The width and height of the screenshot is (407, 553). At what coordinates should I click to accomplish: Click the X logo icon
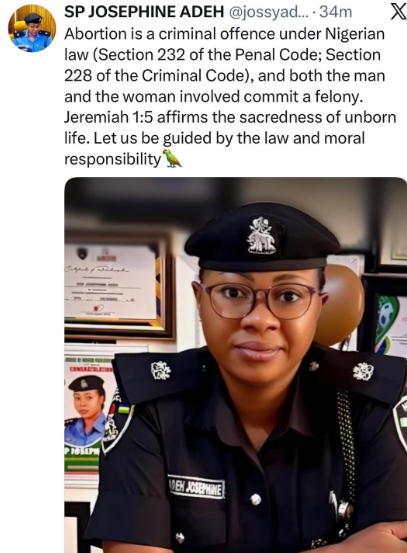click(x=398, y=12)
